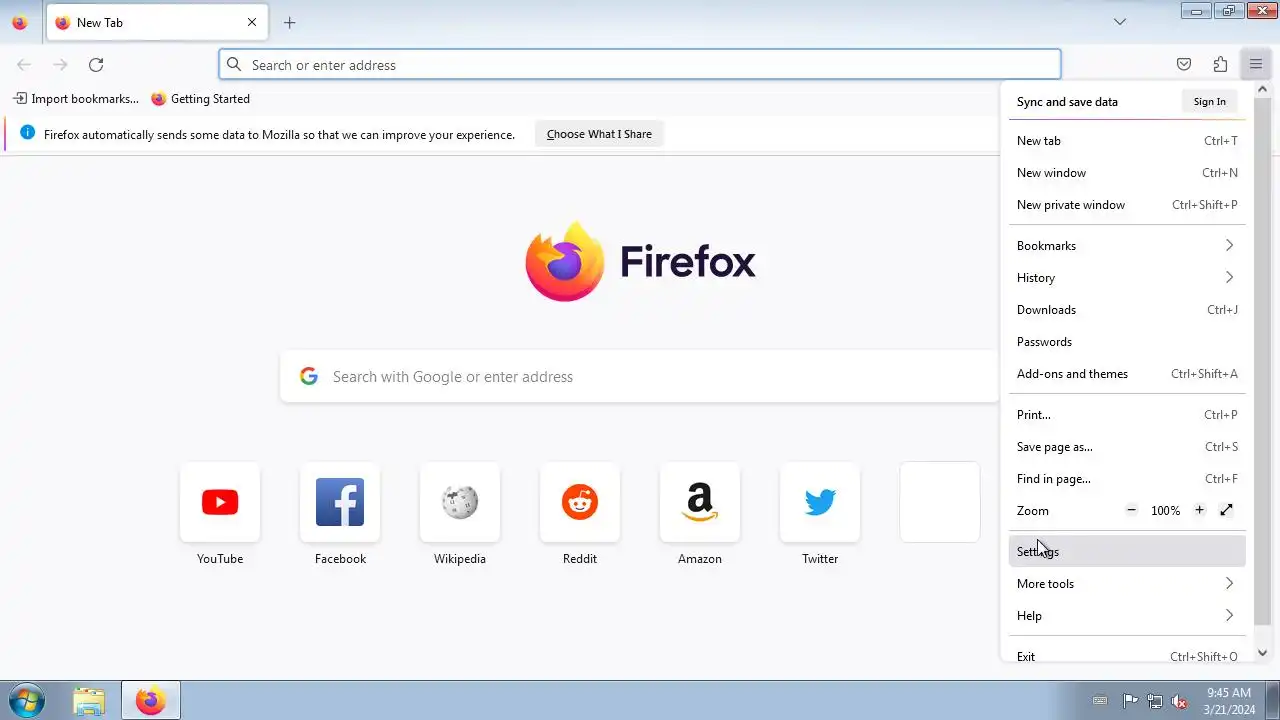Choose Find in page... menu item
The width and height of the screenshot is (1280, 720).
coord(1127,479)
